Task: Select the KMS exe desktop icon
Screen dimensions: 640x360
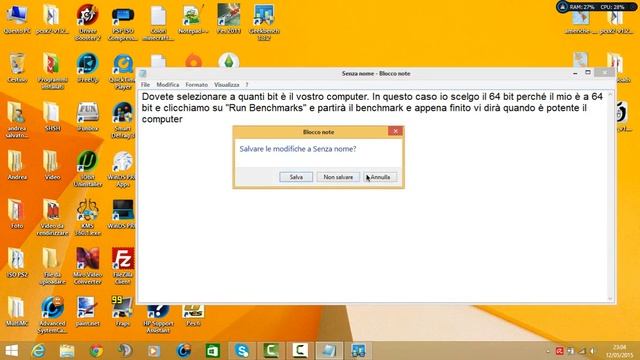Action: (87, 217)
